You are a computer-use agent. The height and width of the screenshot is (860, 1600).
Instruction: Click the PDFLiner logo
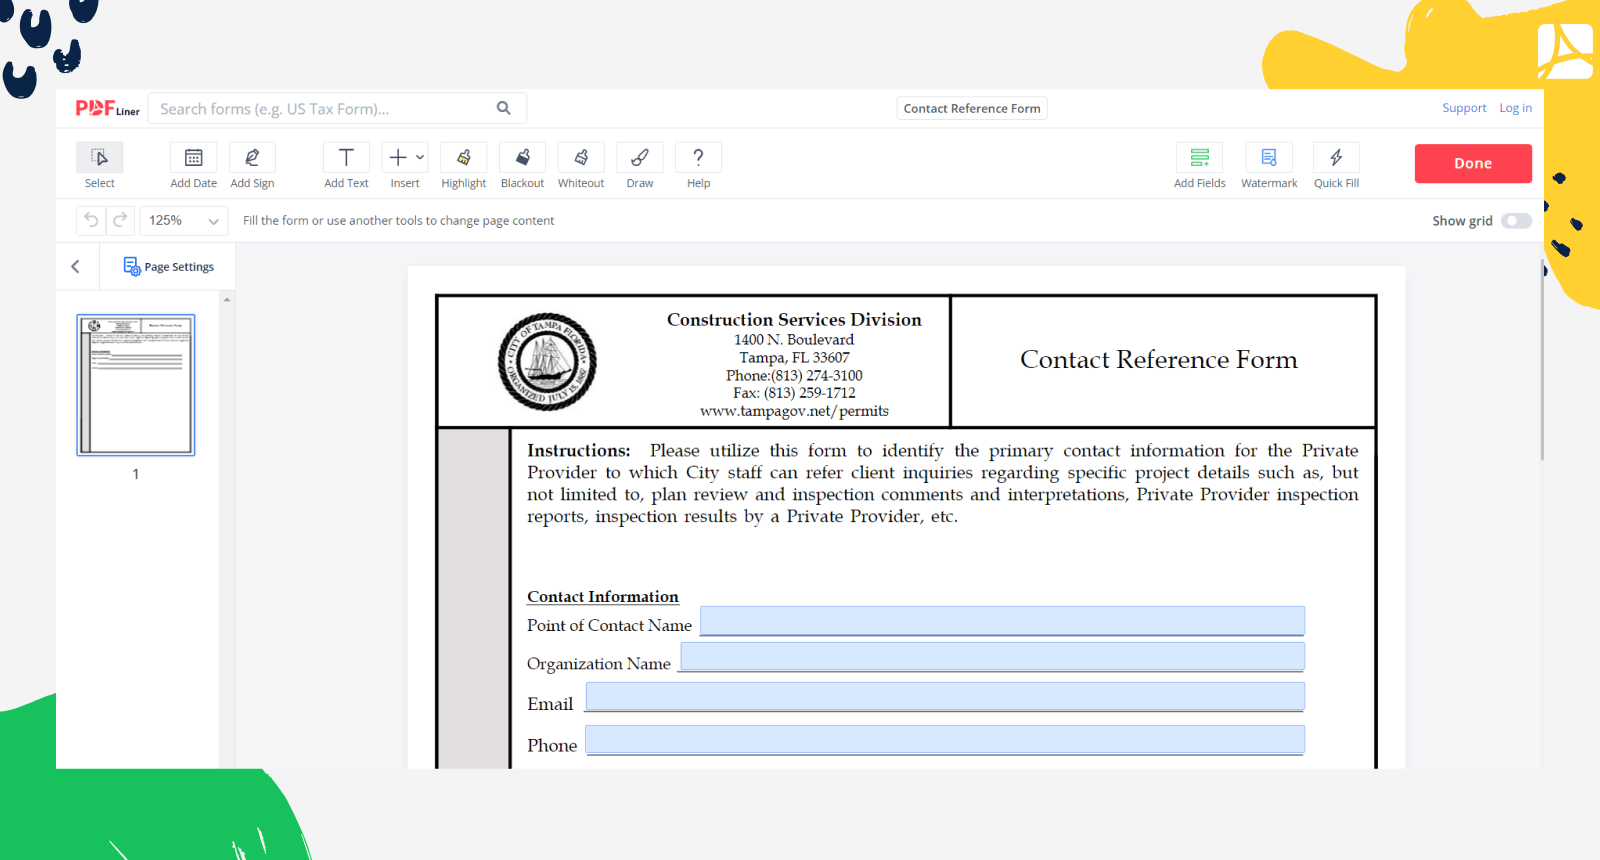click(x=108, y=108)
